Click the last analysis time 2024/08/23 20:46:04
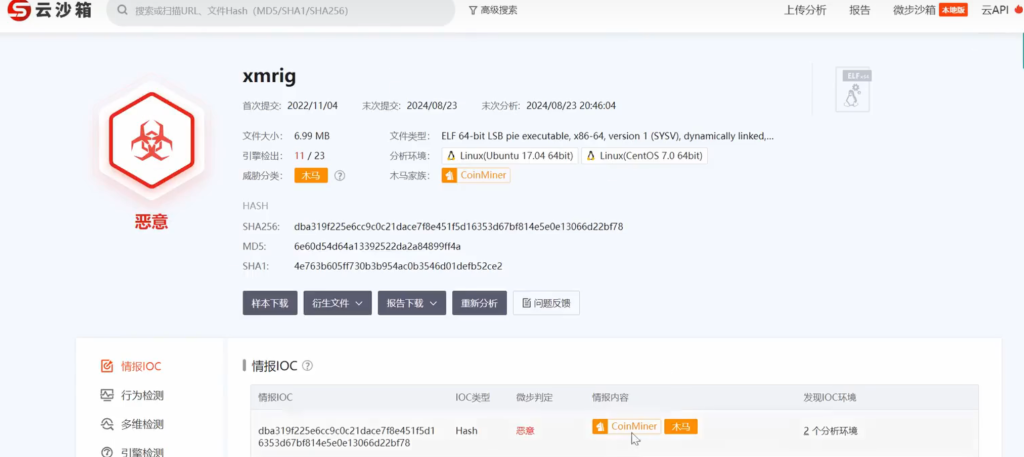1024x457 pixels. tap(571, 105)
